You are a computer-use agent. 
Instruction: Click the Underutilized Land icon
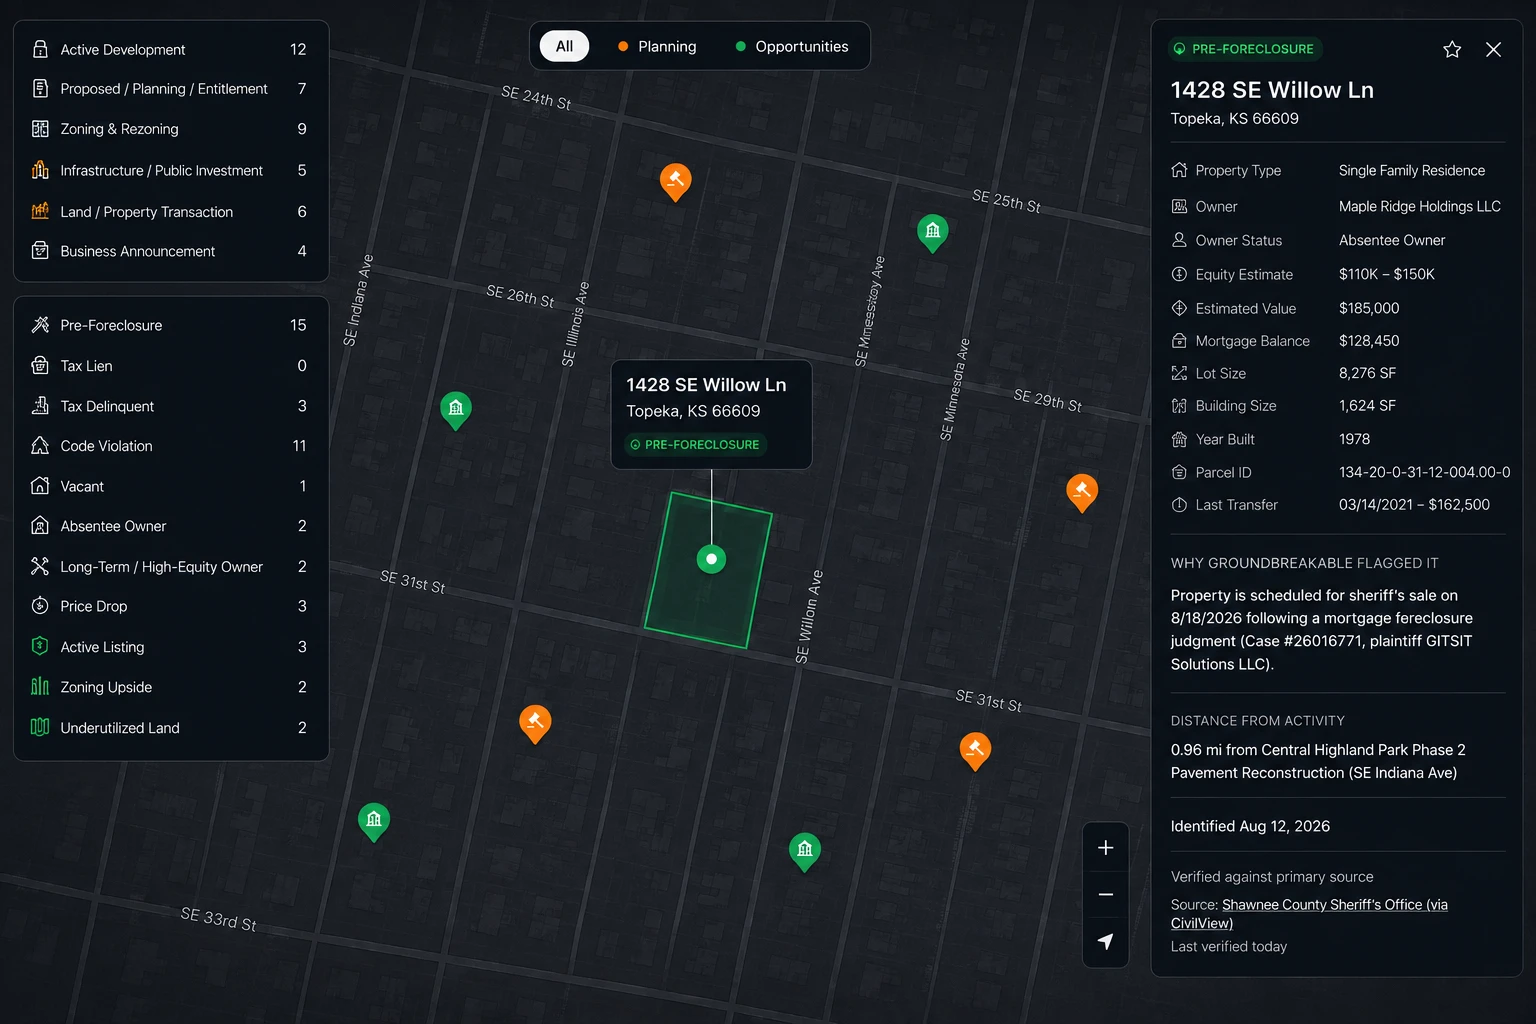pyautogui.click(x=40, y=727)
